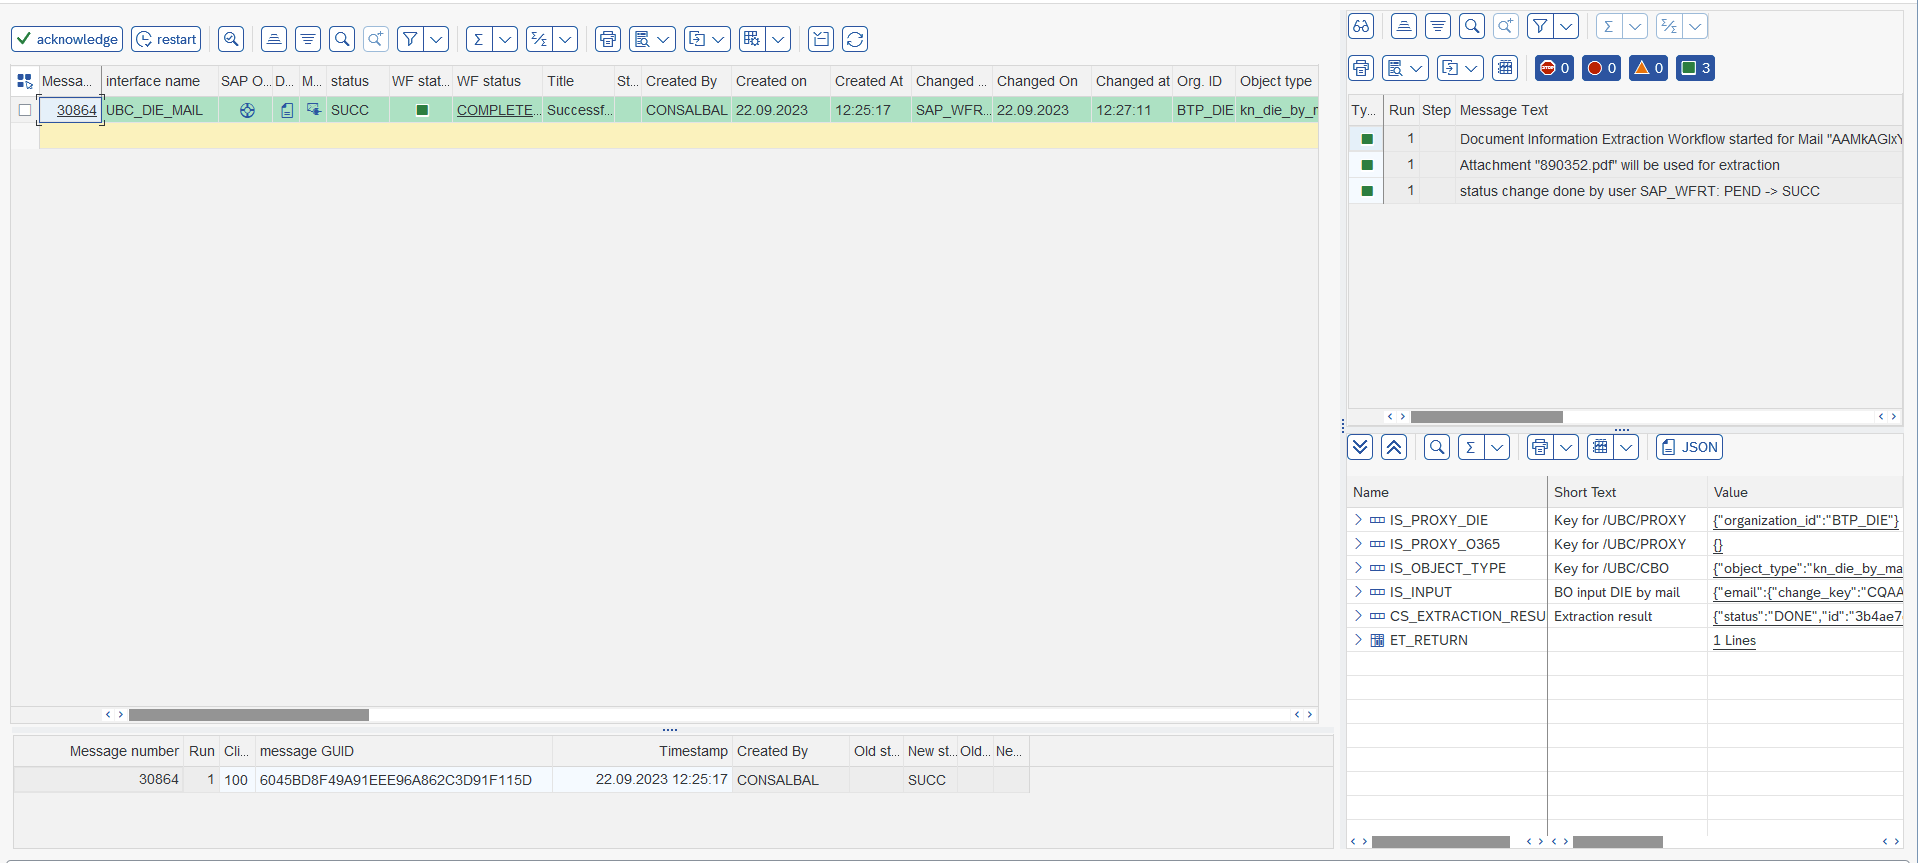Click the document icon in UBC_DIE_MAIL row
The width and height of the screenshot is (1918, 863).
click(287, 110)
